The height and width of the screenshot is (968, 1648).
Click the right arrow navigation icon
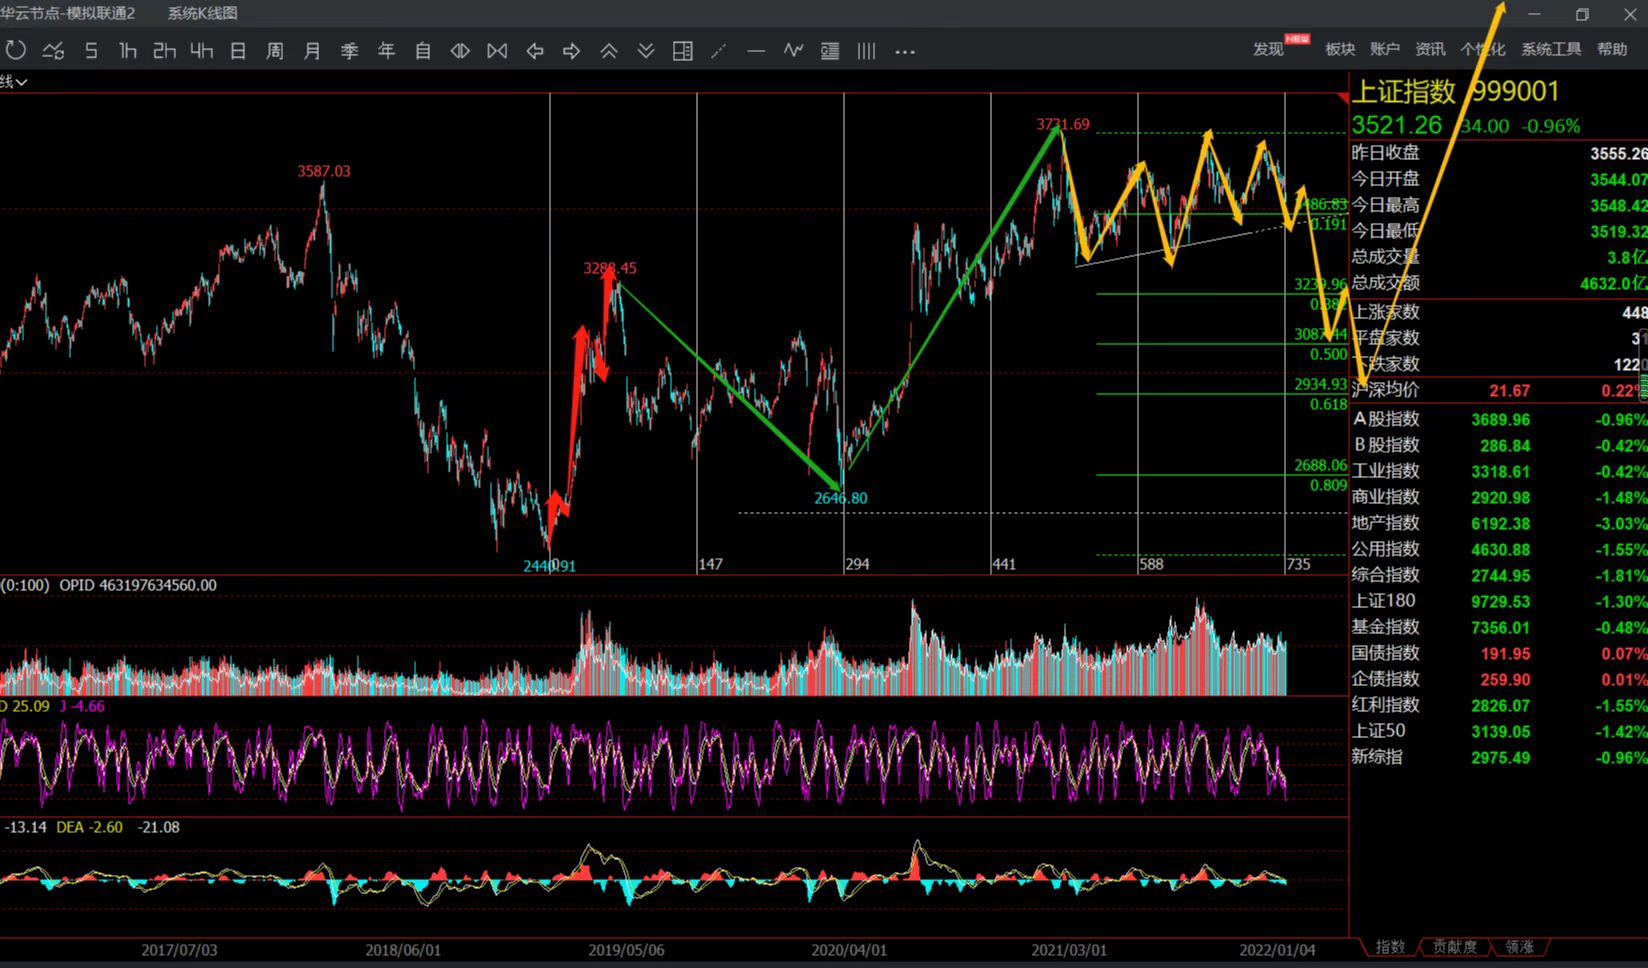pyautogui.click(x=572, y=50)
